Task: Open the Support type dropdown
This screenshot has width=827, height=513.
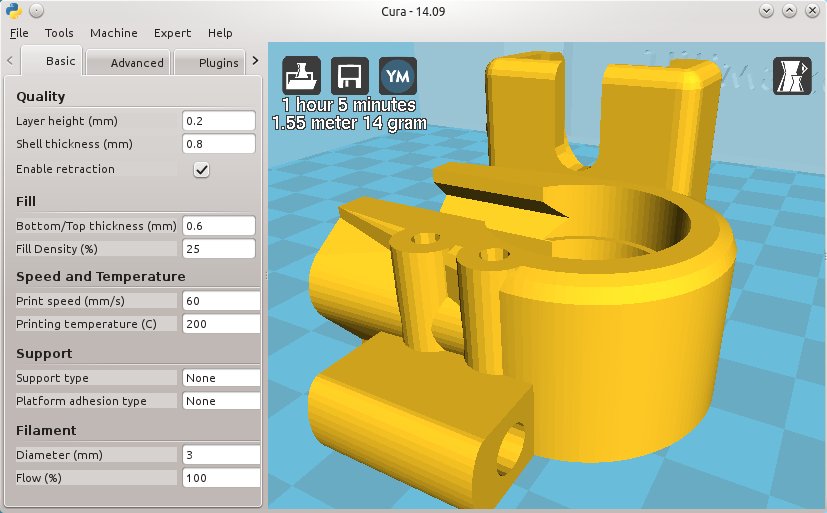Action: tap(221, 378)
